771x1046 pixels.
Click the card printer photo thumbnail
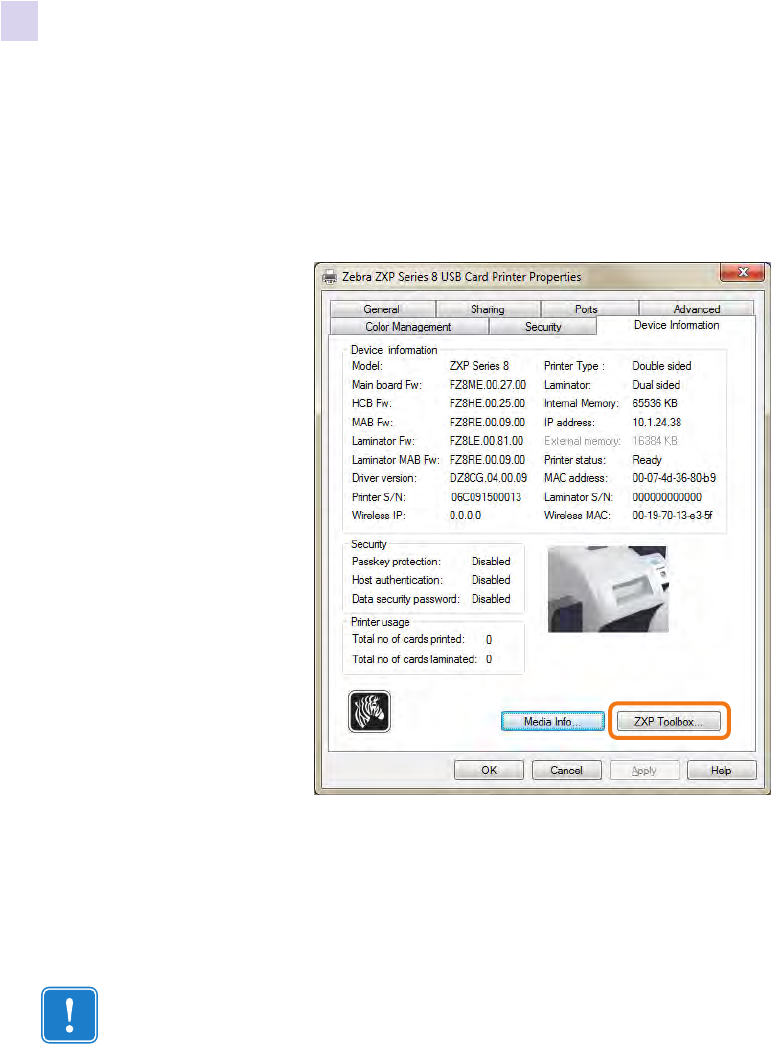[608, 589]
